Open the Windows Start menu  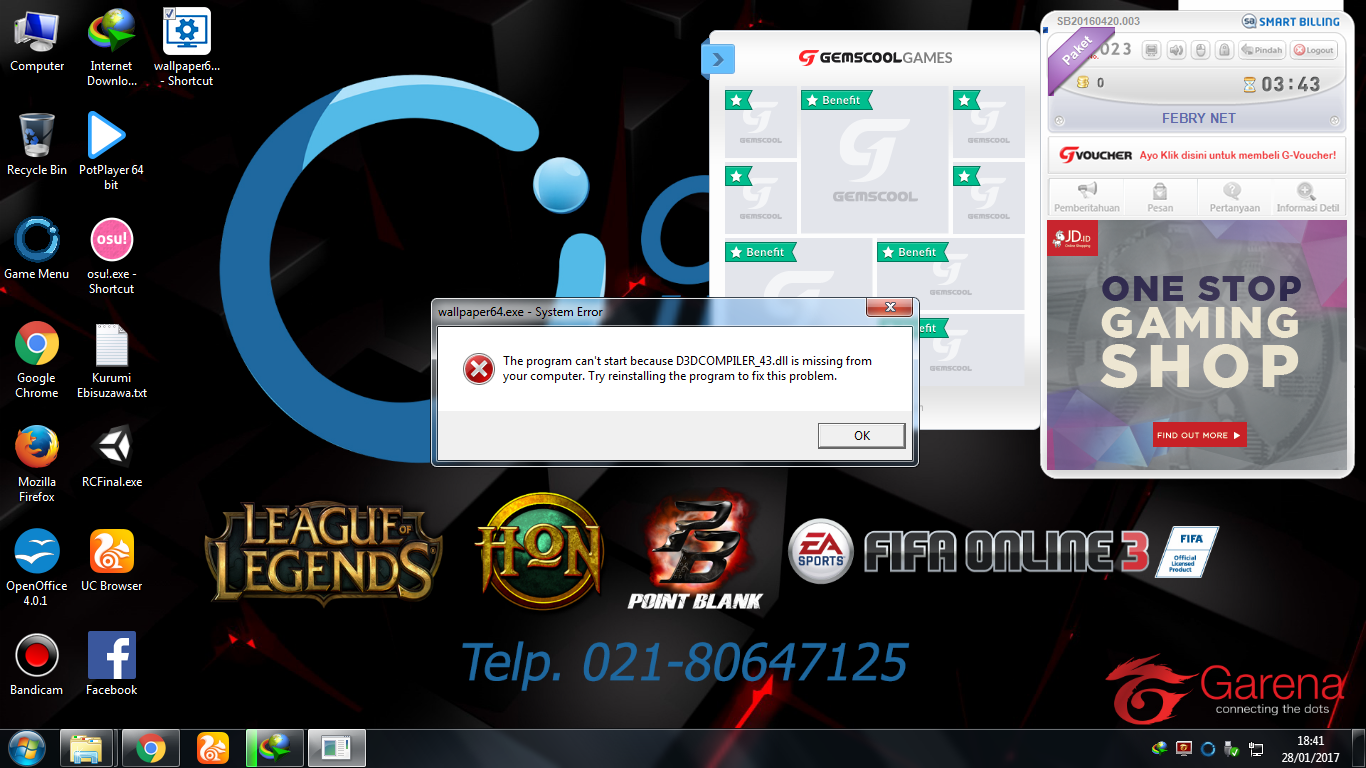click(x=26, y=748)
